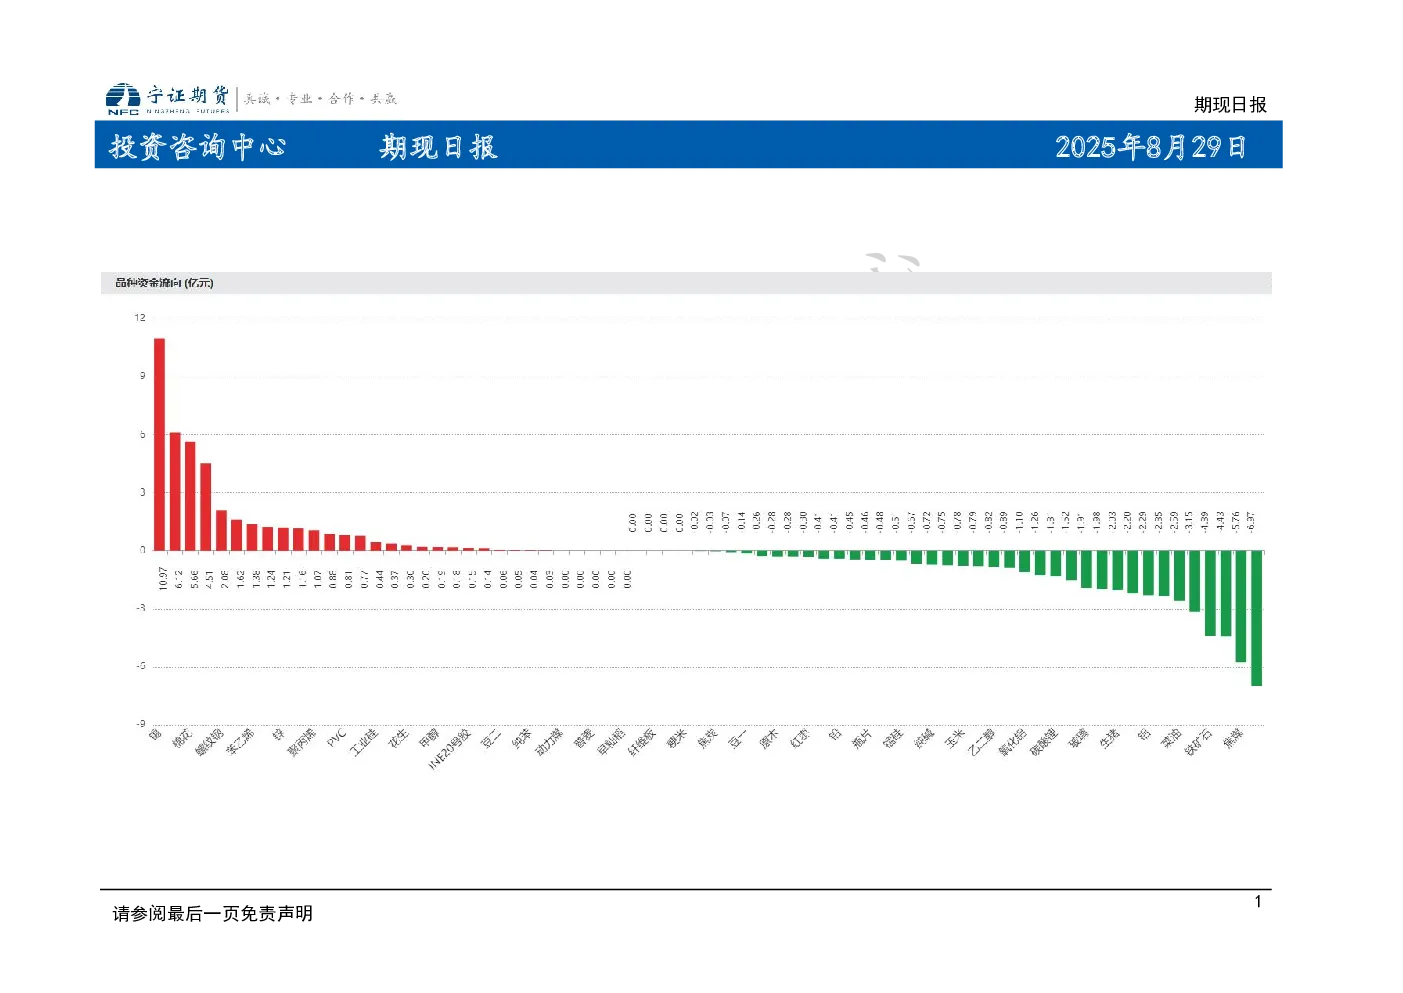Click the 动力煤 axis label

point(549,742)
